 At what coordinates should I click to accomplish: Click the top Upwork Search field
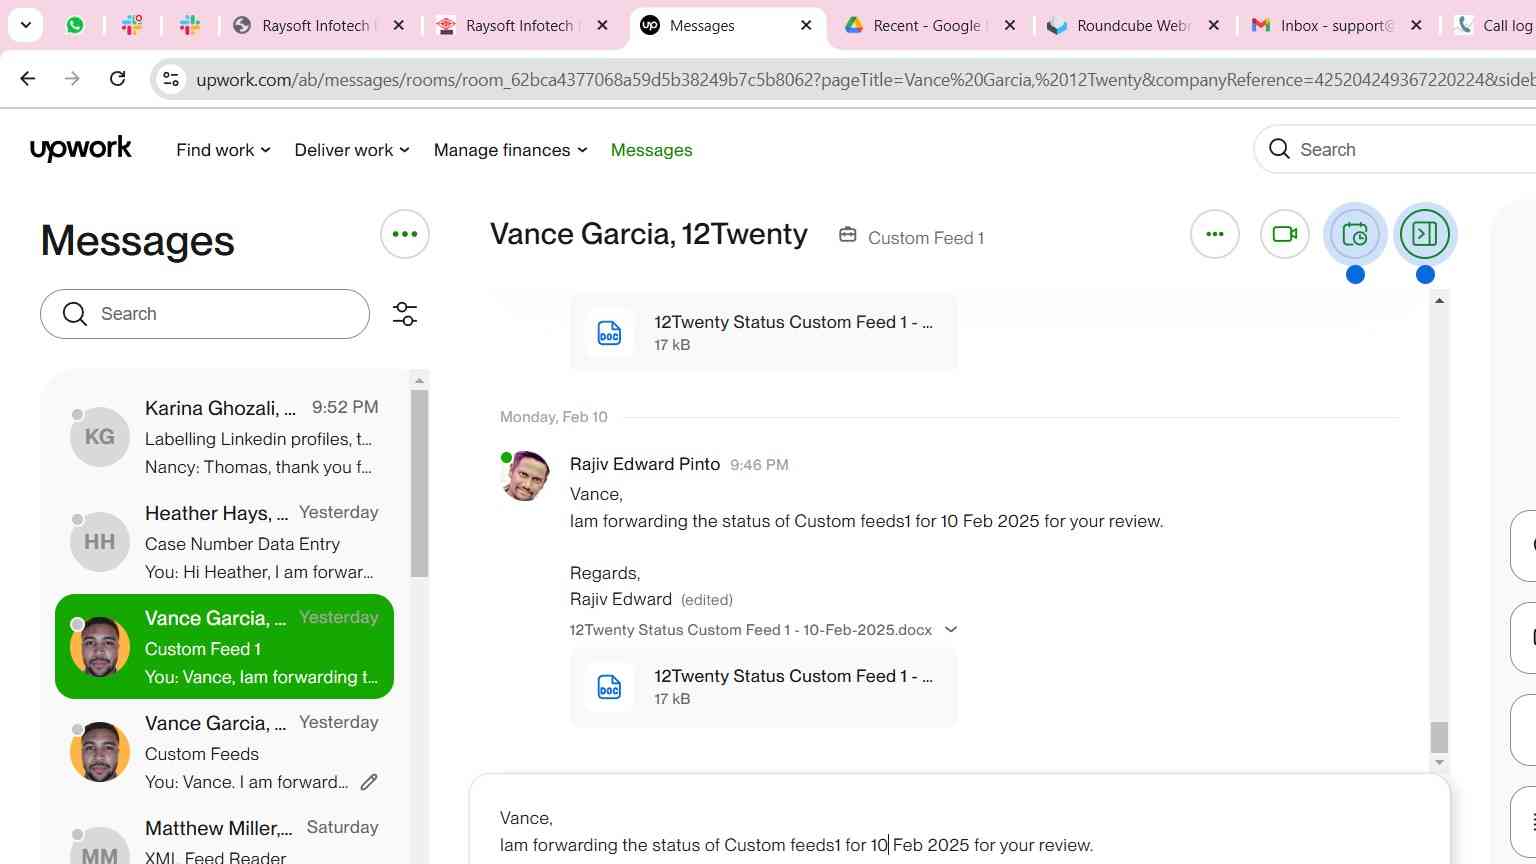click(x=1395, y=149)
